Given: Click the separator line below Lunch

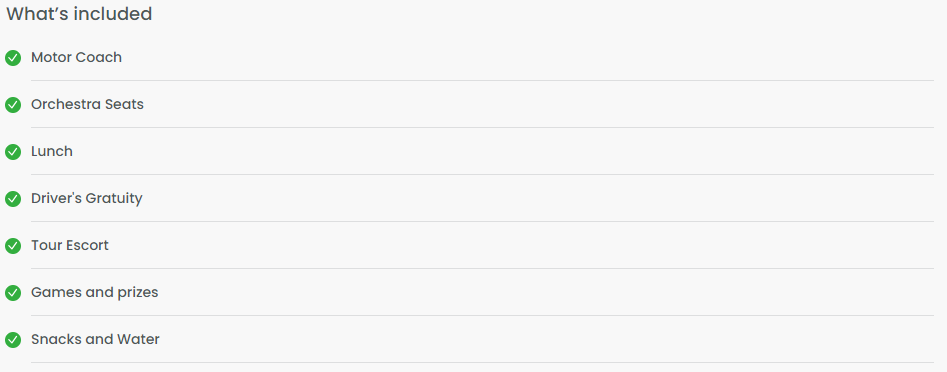Looking at the screenshot, I should point(482,175).
